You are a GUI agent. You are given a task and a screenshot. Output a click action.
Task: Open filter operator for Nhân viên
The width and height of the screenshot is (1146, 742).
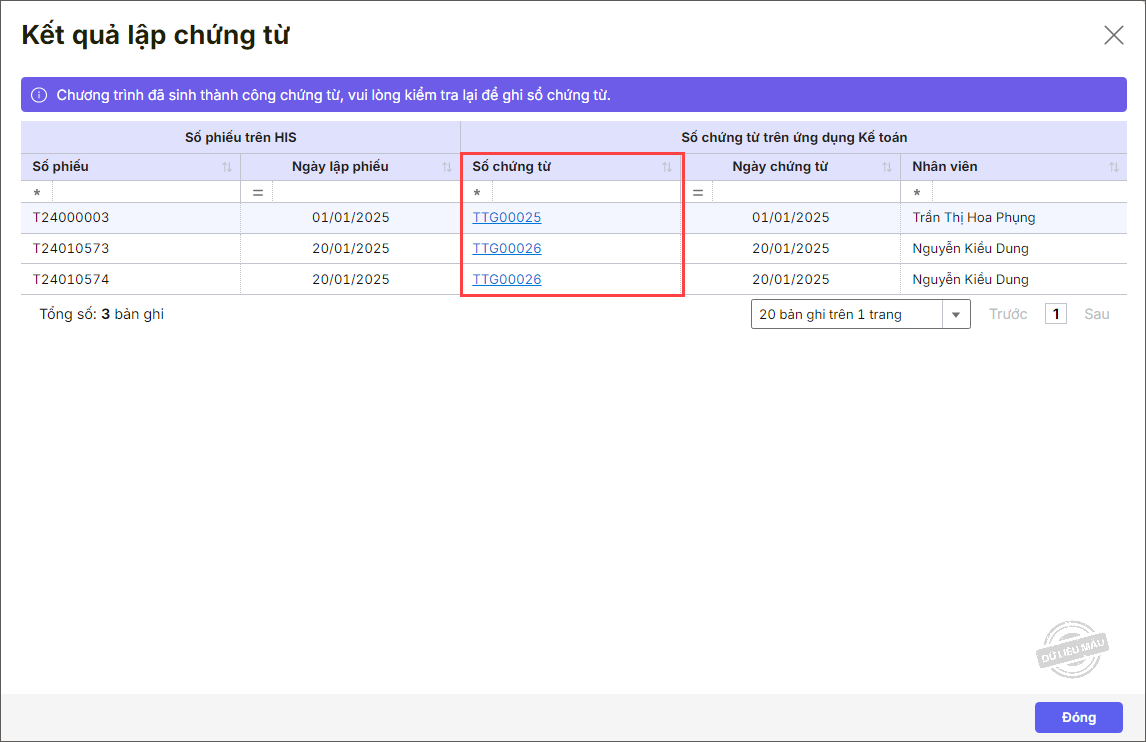[917, 192]
